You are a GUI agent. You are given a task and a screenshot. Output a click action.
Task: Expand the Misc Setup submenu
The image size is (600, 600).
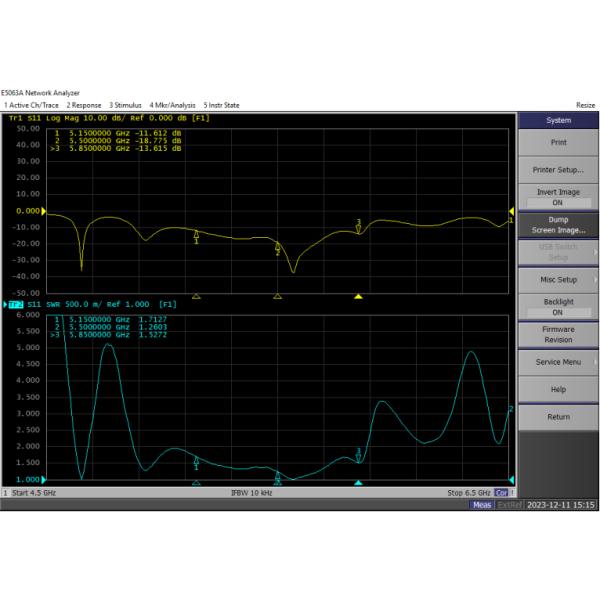click(x=557, y=279)
